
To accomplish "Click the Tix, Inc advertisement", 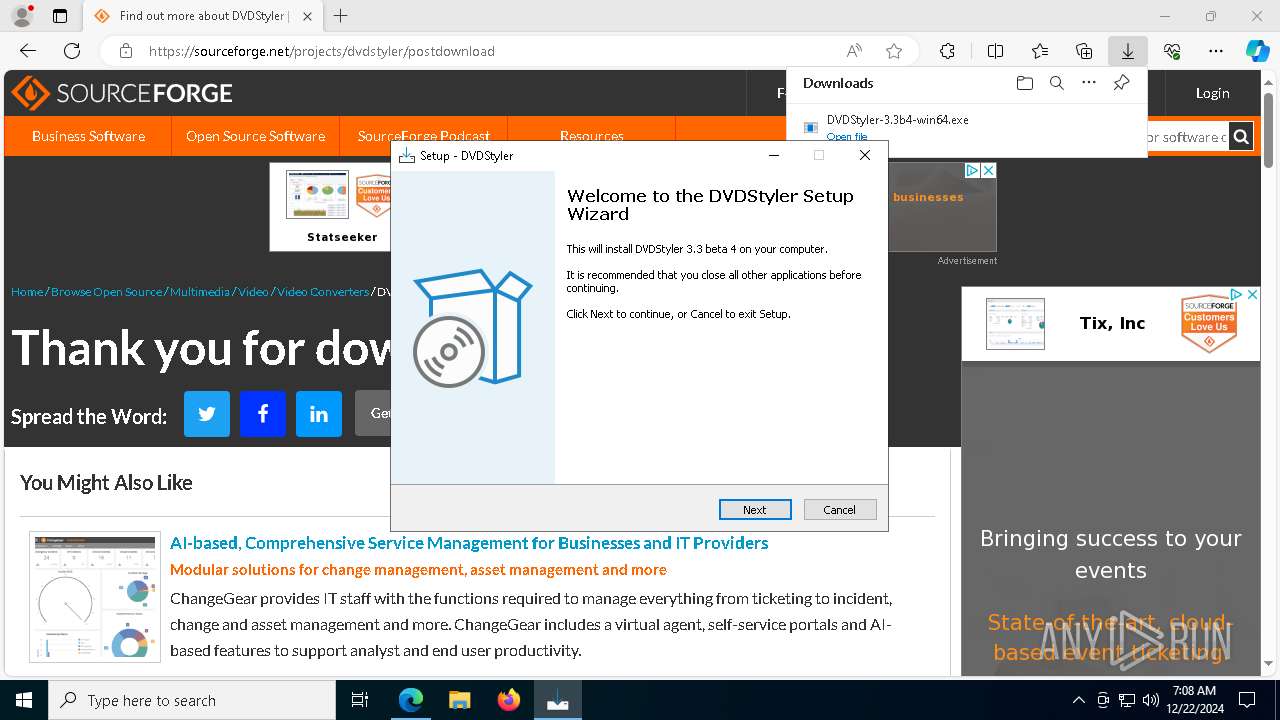I will [1111, 324].
